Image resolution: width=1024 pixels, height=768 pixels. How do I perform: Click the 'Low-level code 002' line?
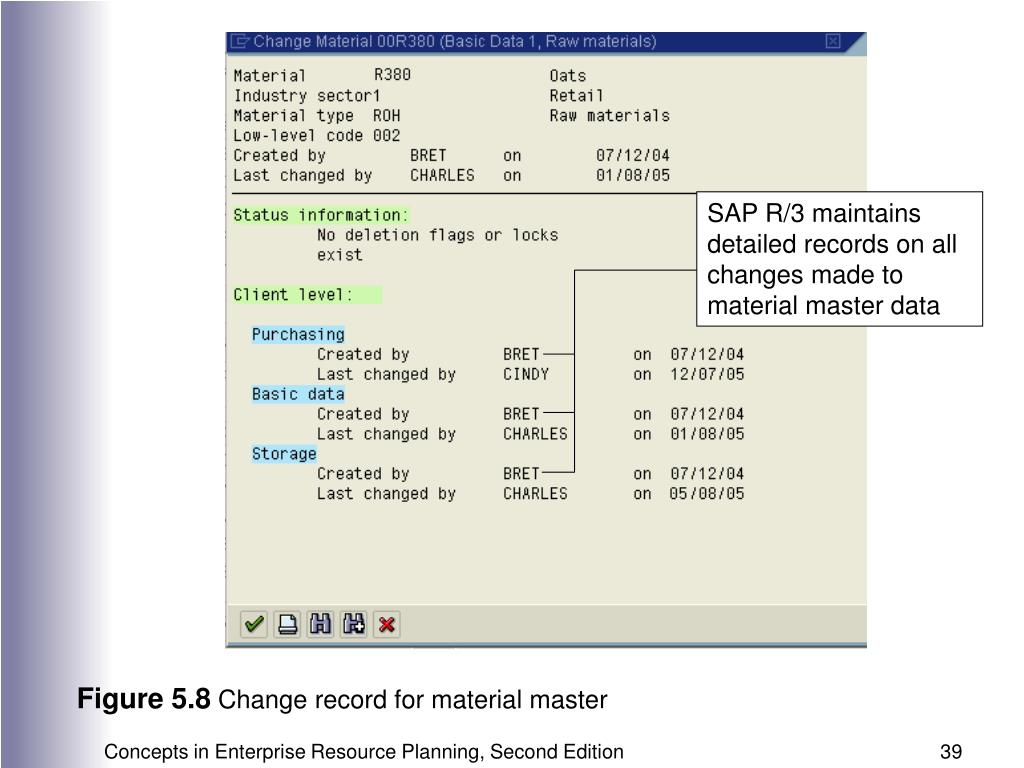(x=317, y=136)
